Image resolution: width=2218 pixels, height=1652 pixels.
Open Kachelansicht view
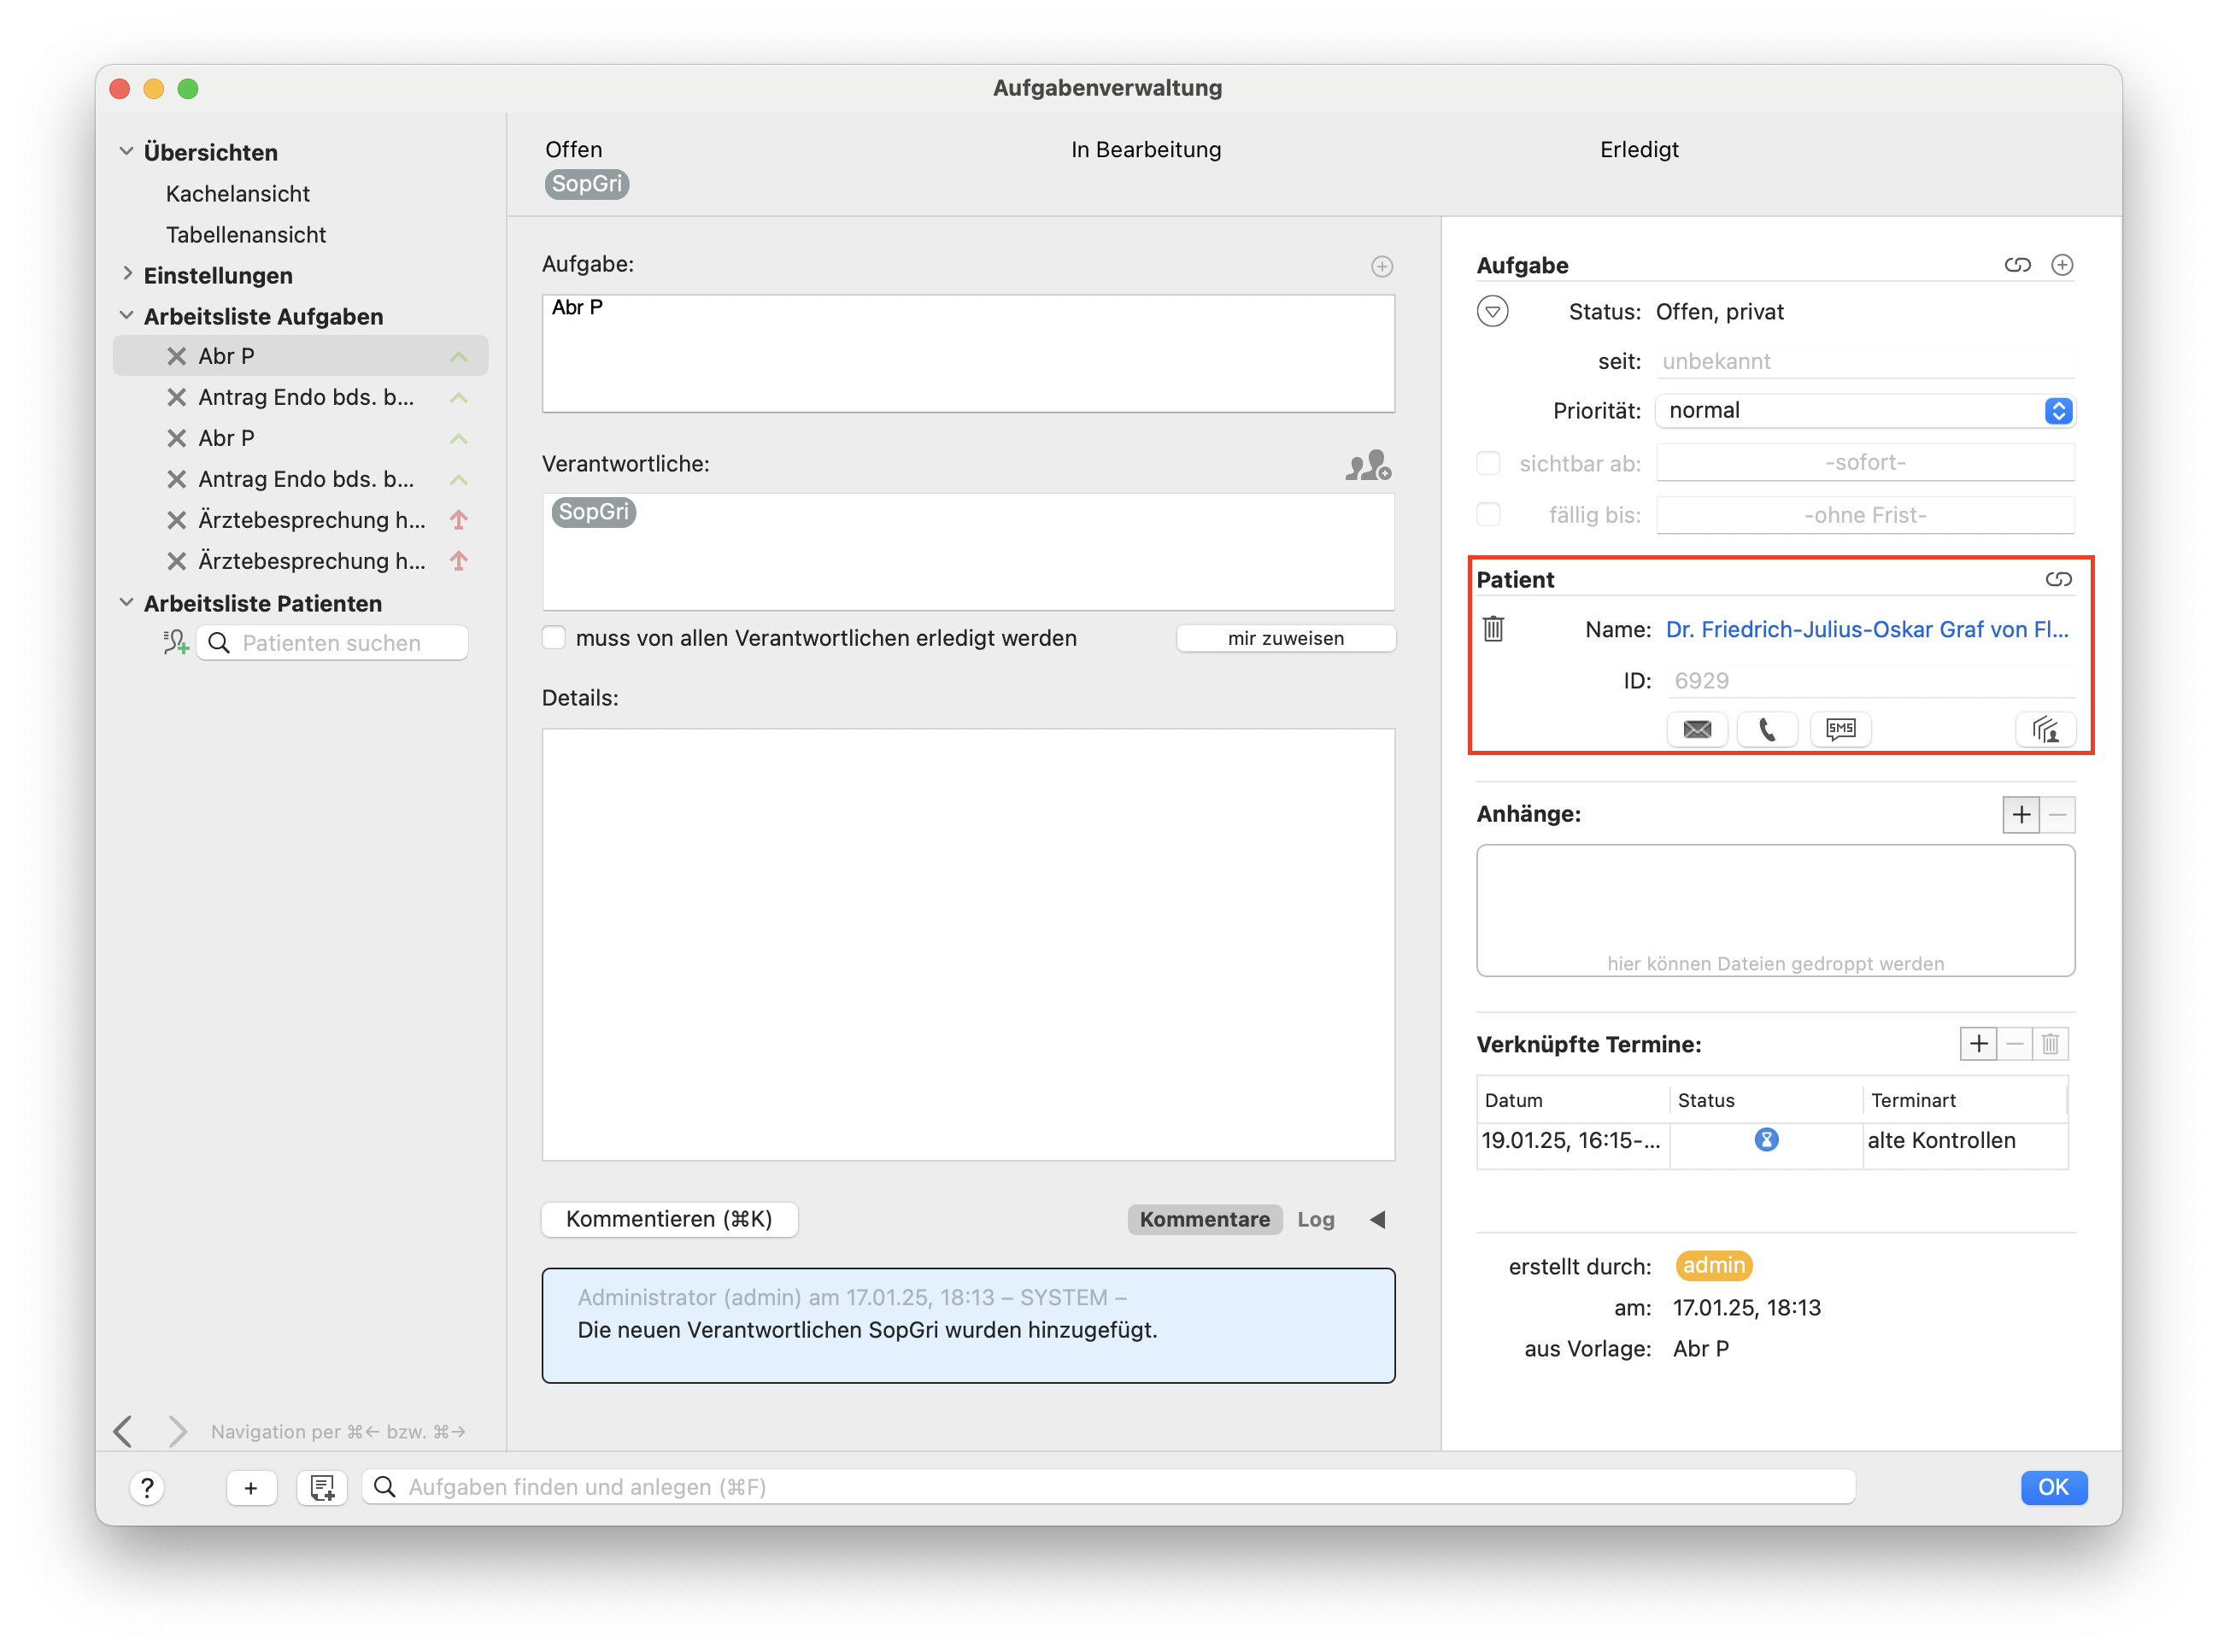coord(237,193)
